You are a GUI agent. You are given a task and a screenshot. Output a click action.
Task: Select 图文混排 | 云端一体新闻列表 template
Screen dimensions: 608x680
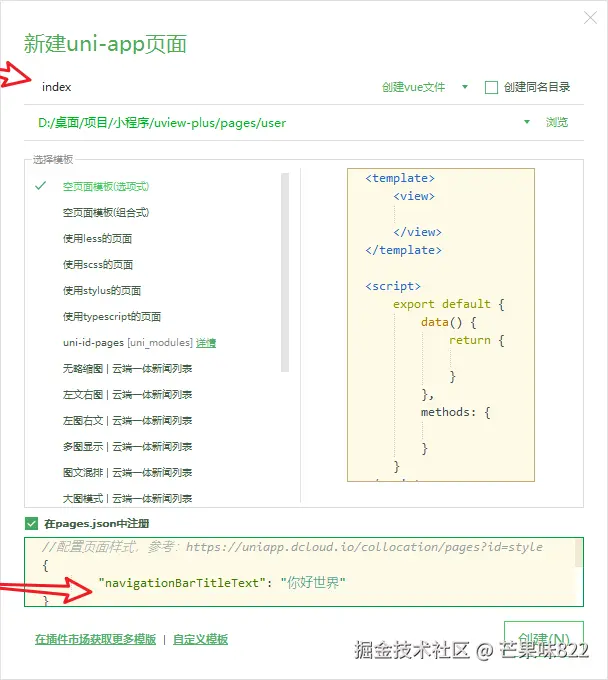[x=127, y=473]
